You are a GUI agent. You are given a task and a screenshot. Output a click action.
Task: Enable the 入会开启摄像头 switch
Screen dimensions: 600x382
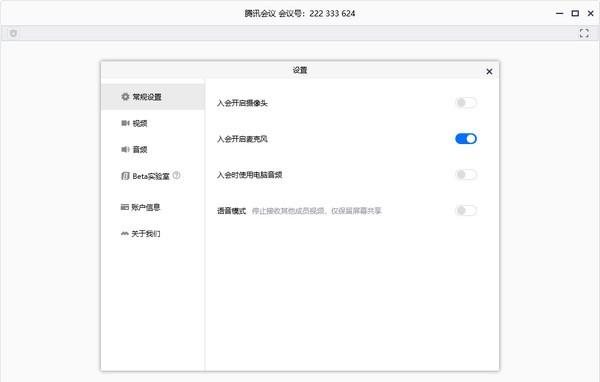pyautogui.click(x=466, y=103)
